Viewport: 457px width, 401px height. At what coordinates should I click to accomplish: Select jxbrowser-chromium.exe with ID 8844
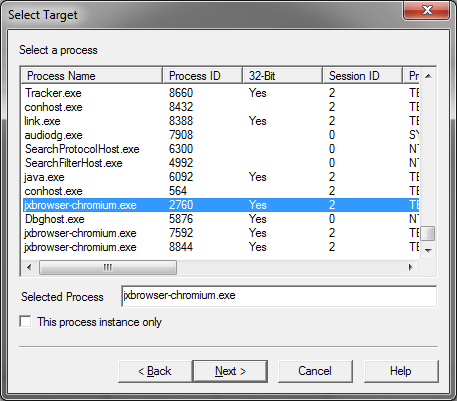click(220, 247)
